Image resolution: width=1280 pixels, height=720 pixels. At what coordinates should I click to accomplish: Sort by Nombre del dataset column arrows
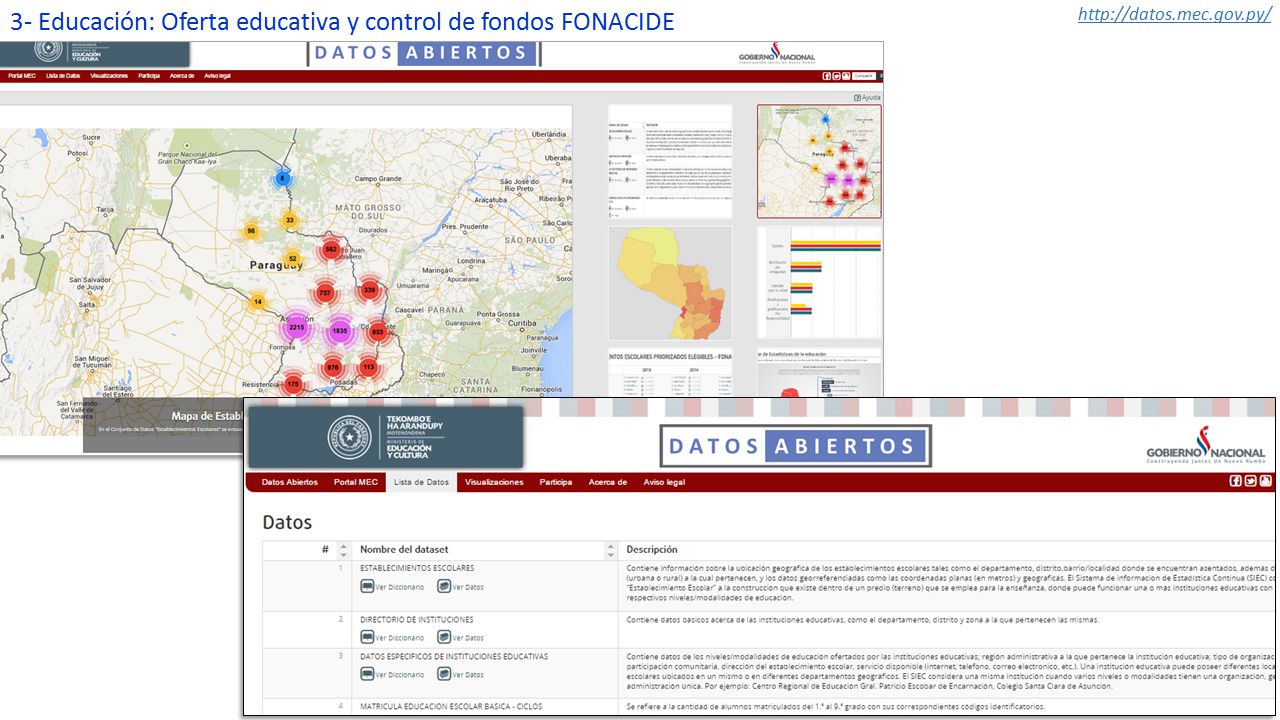pos(611,549)
